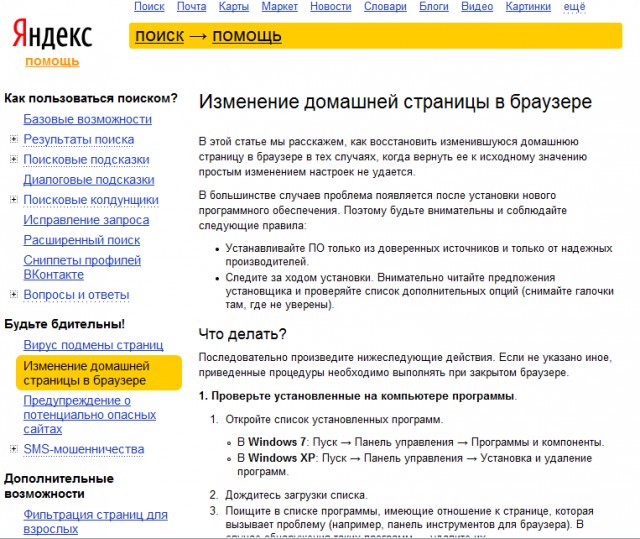Click the Будьте бдительны! section heading
This screenshot has width=640, height=539.
(x=64, y=324)
